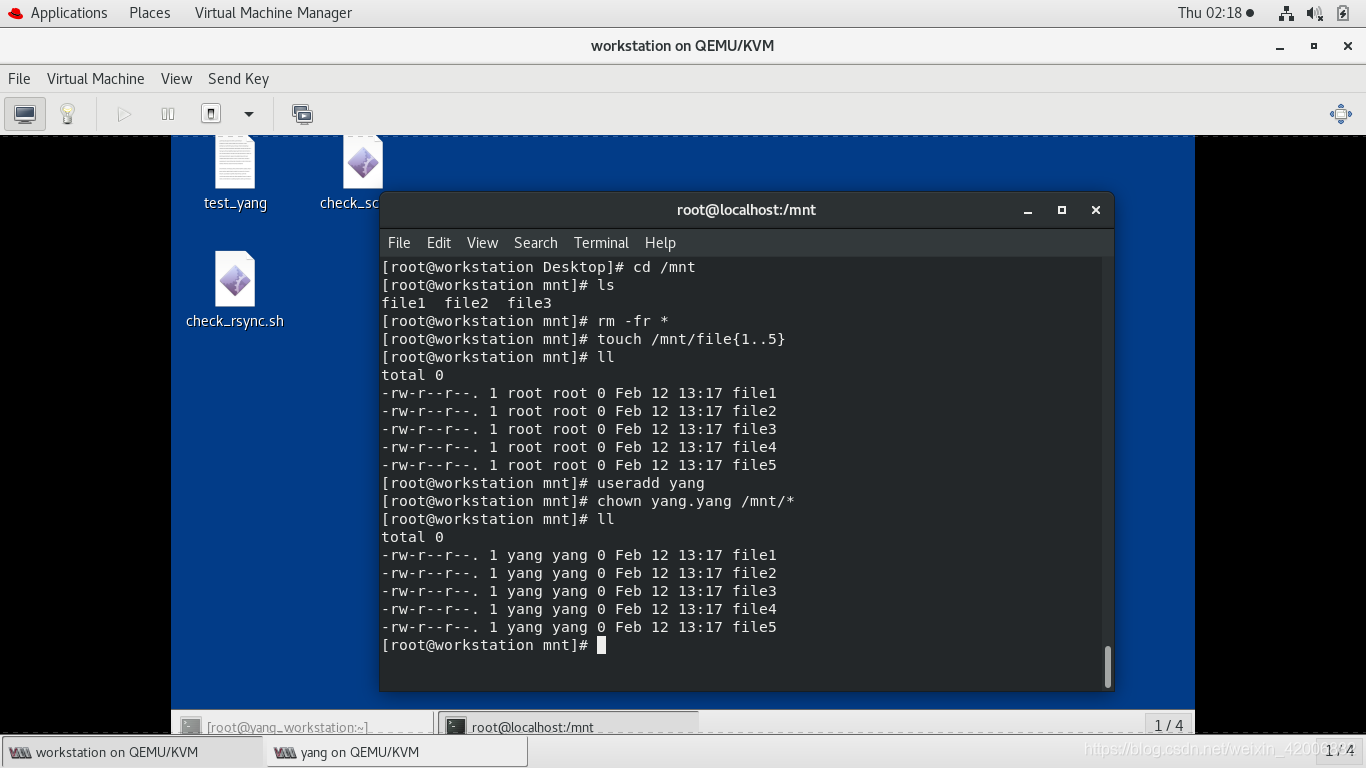Open the Applications menu
The width and height of the screenshot is (1366, 768).
coord(69,13)
